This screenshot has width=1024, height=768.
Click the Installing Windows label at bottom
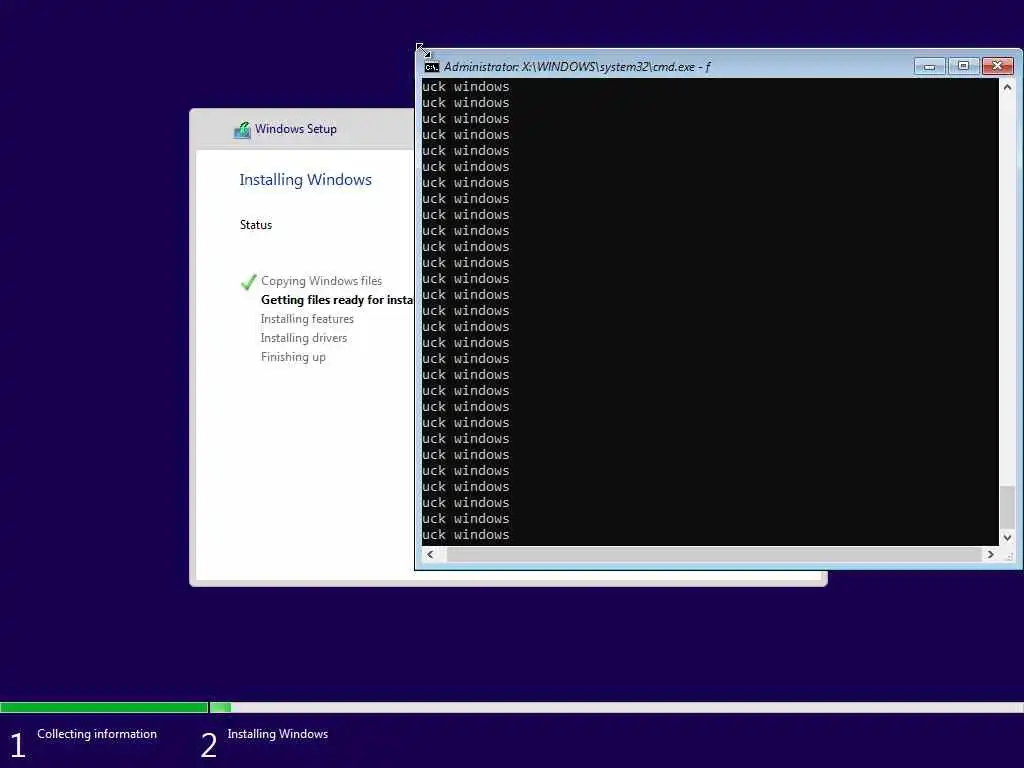tap(278, 734)
